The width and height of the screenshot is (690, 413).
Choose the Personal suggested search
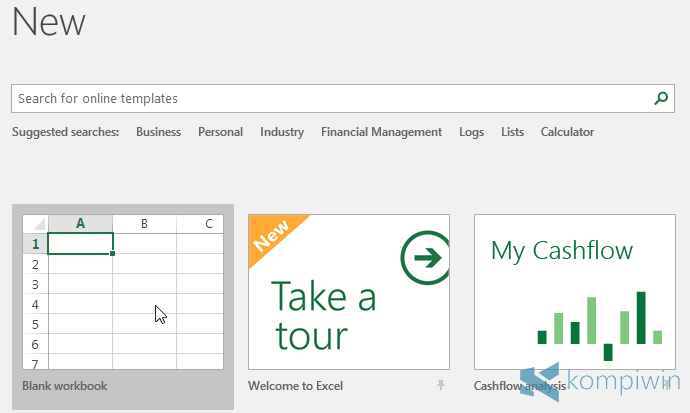220,132
